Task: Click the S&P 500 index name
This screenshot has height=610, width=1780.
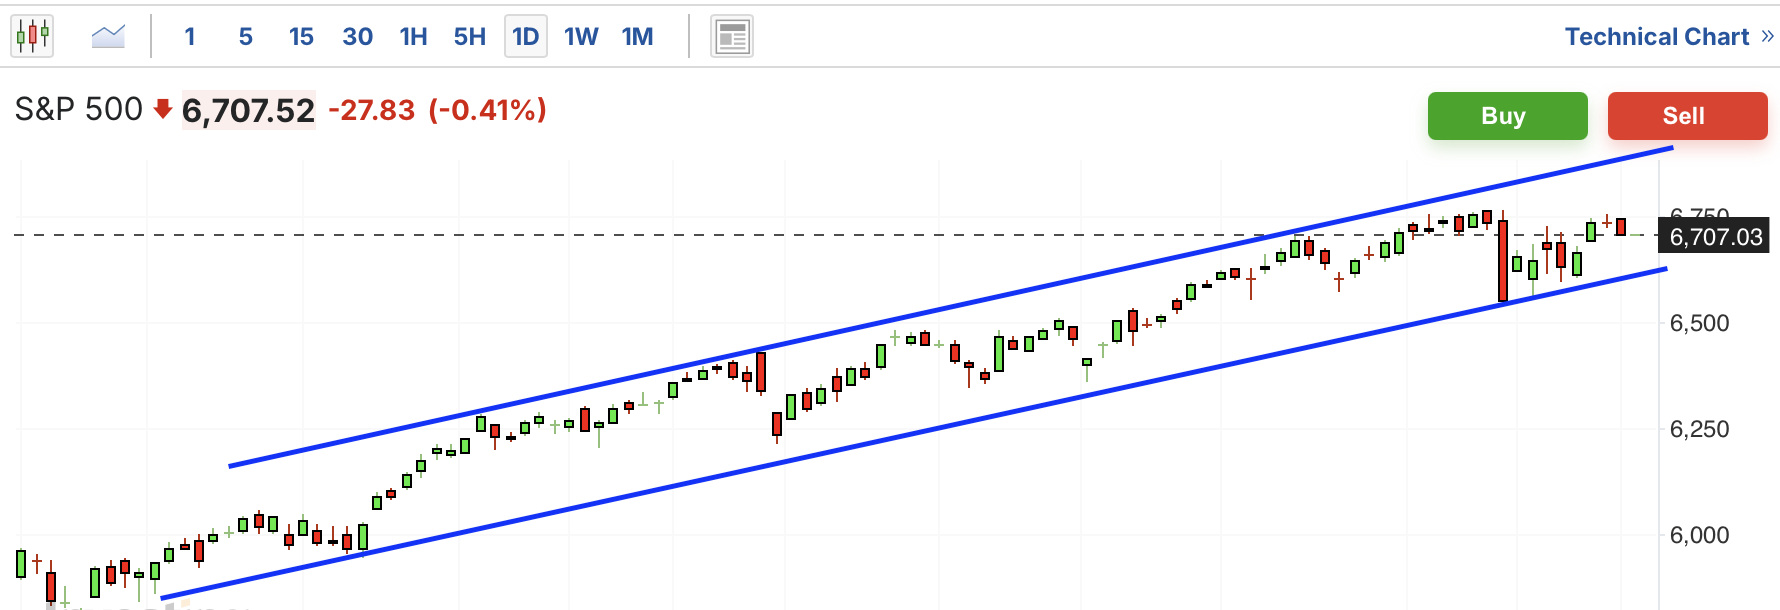Action: 79,109
